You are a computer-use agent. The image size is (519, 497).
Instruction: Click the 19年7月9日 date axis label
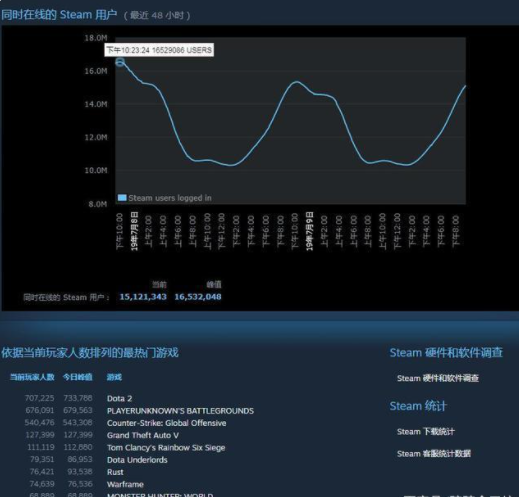tap(310, 231)
